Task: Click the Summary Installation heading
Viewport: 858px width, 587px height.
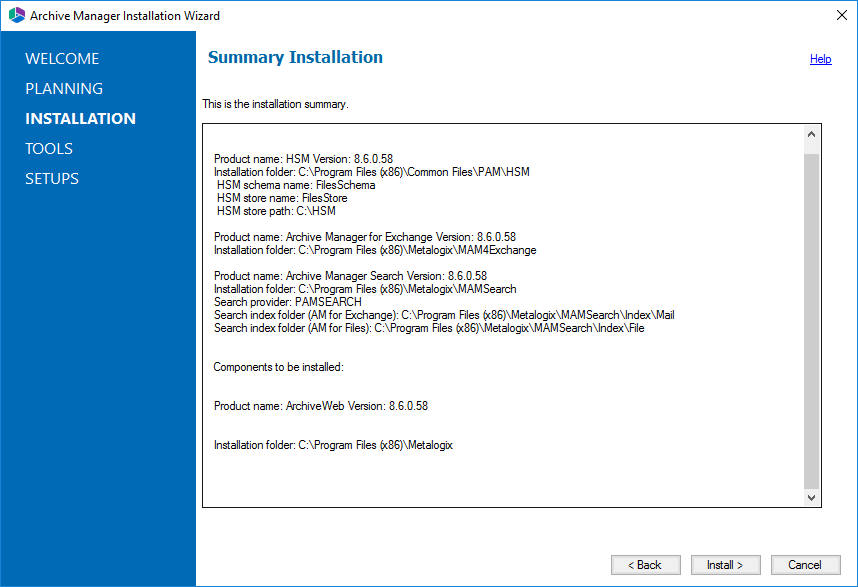Action: pyautogui.click(x=295, y=57)
